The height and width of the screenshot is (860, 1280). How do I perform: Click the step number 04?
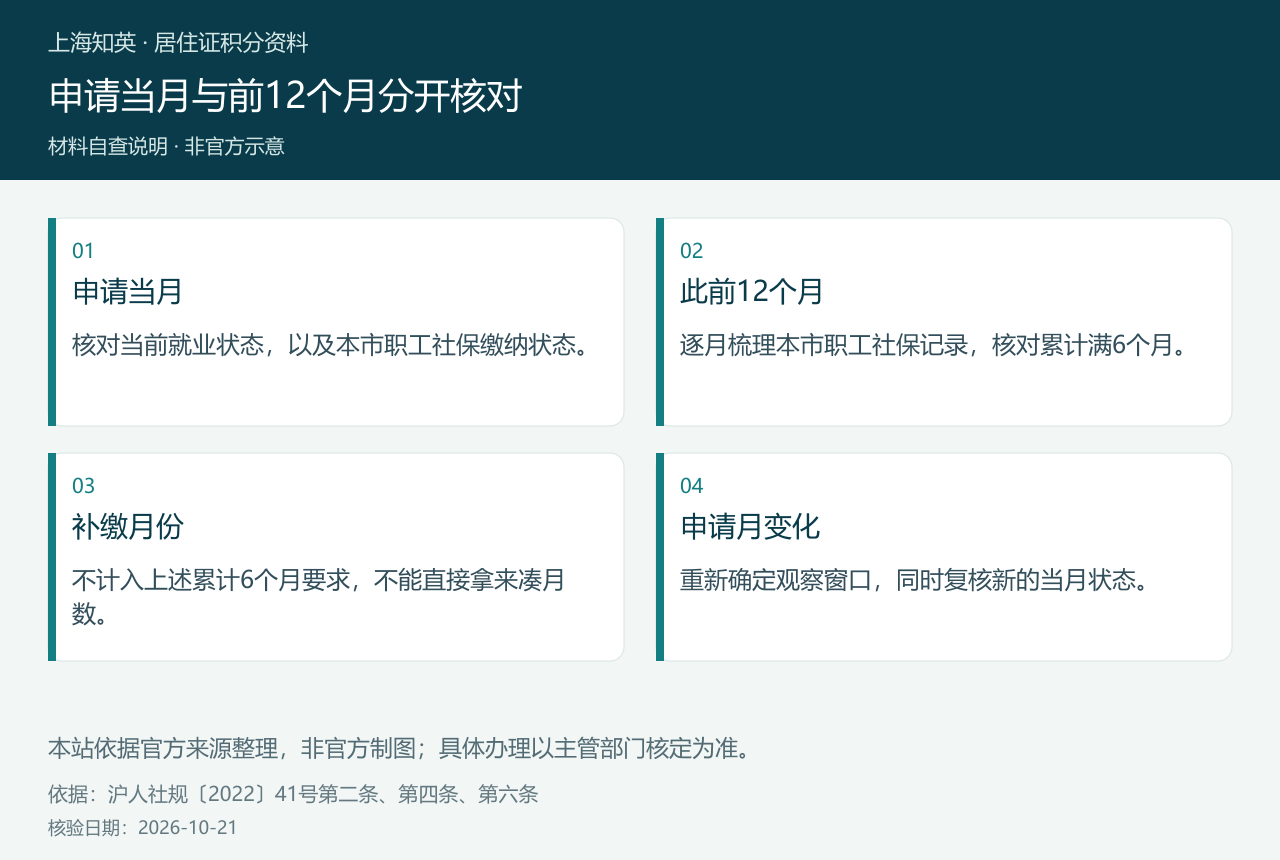[692, 486]
